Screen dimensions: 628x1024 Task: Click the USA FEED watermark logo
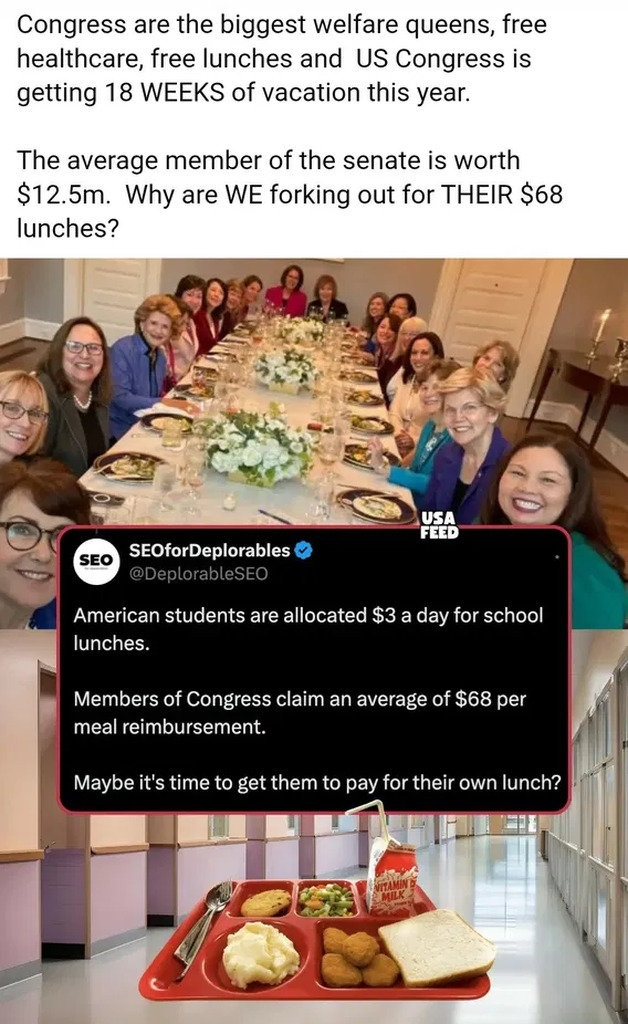[x=439, y=525]
